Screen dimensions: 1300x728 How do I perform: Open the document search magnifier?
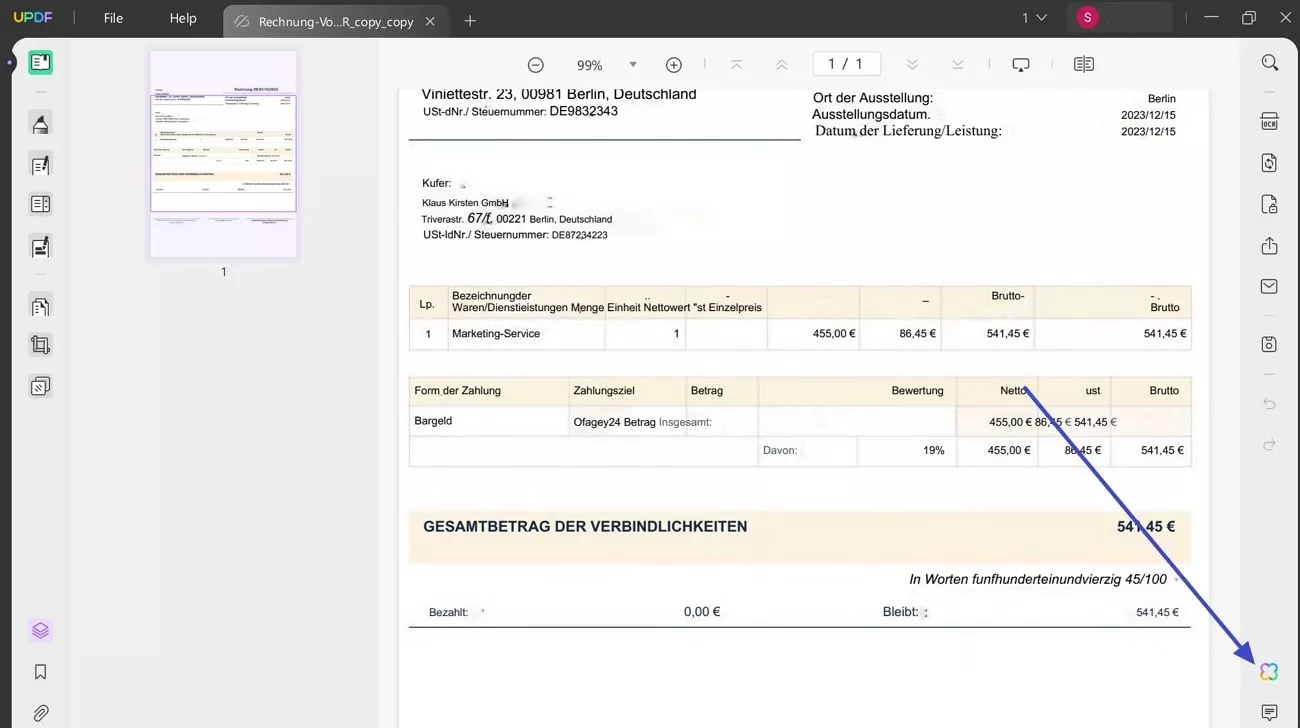click(1268, 62)
